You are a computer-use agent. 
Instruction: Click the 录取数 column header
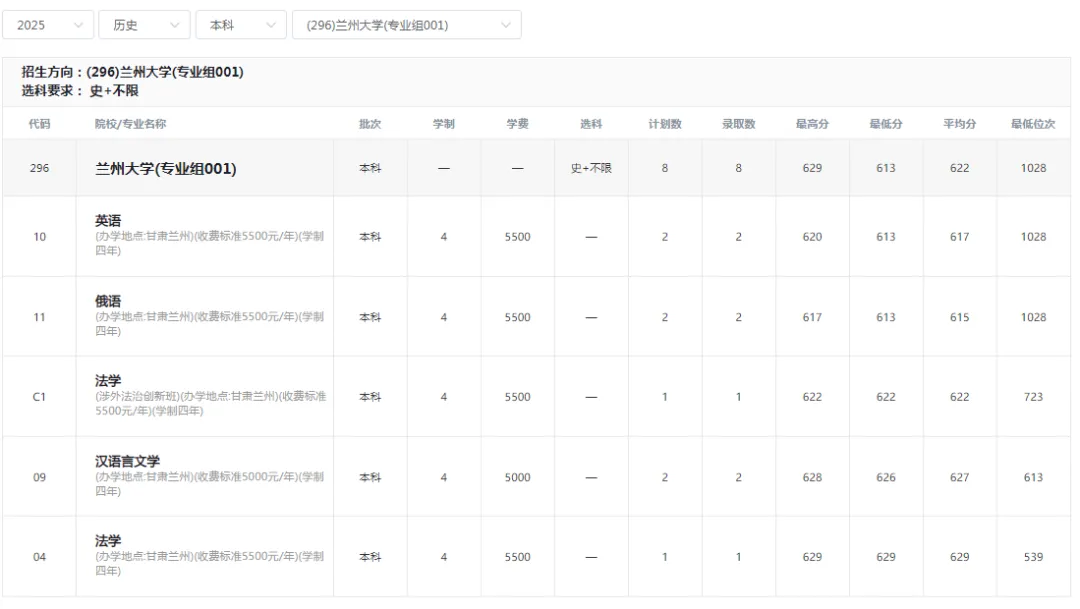point(738,124)
